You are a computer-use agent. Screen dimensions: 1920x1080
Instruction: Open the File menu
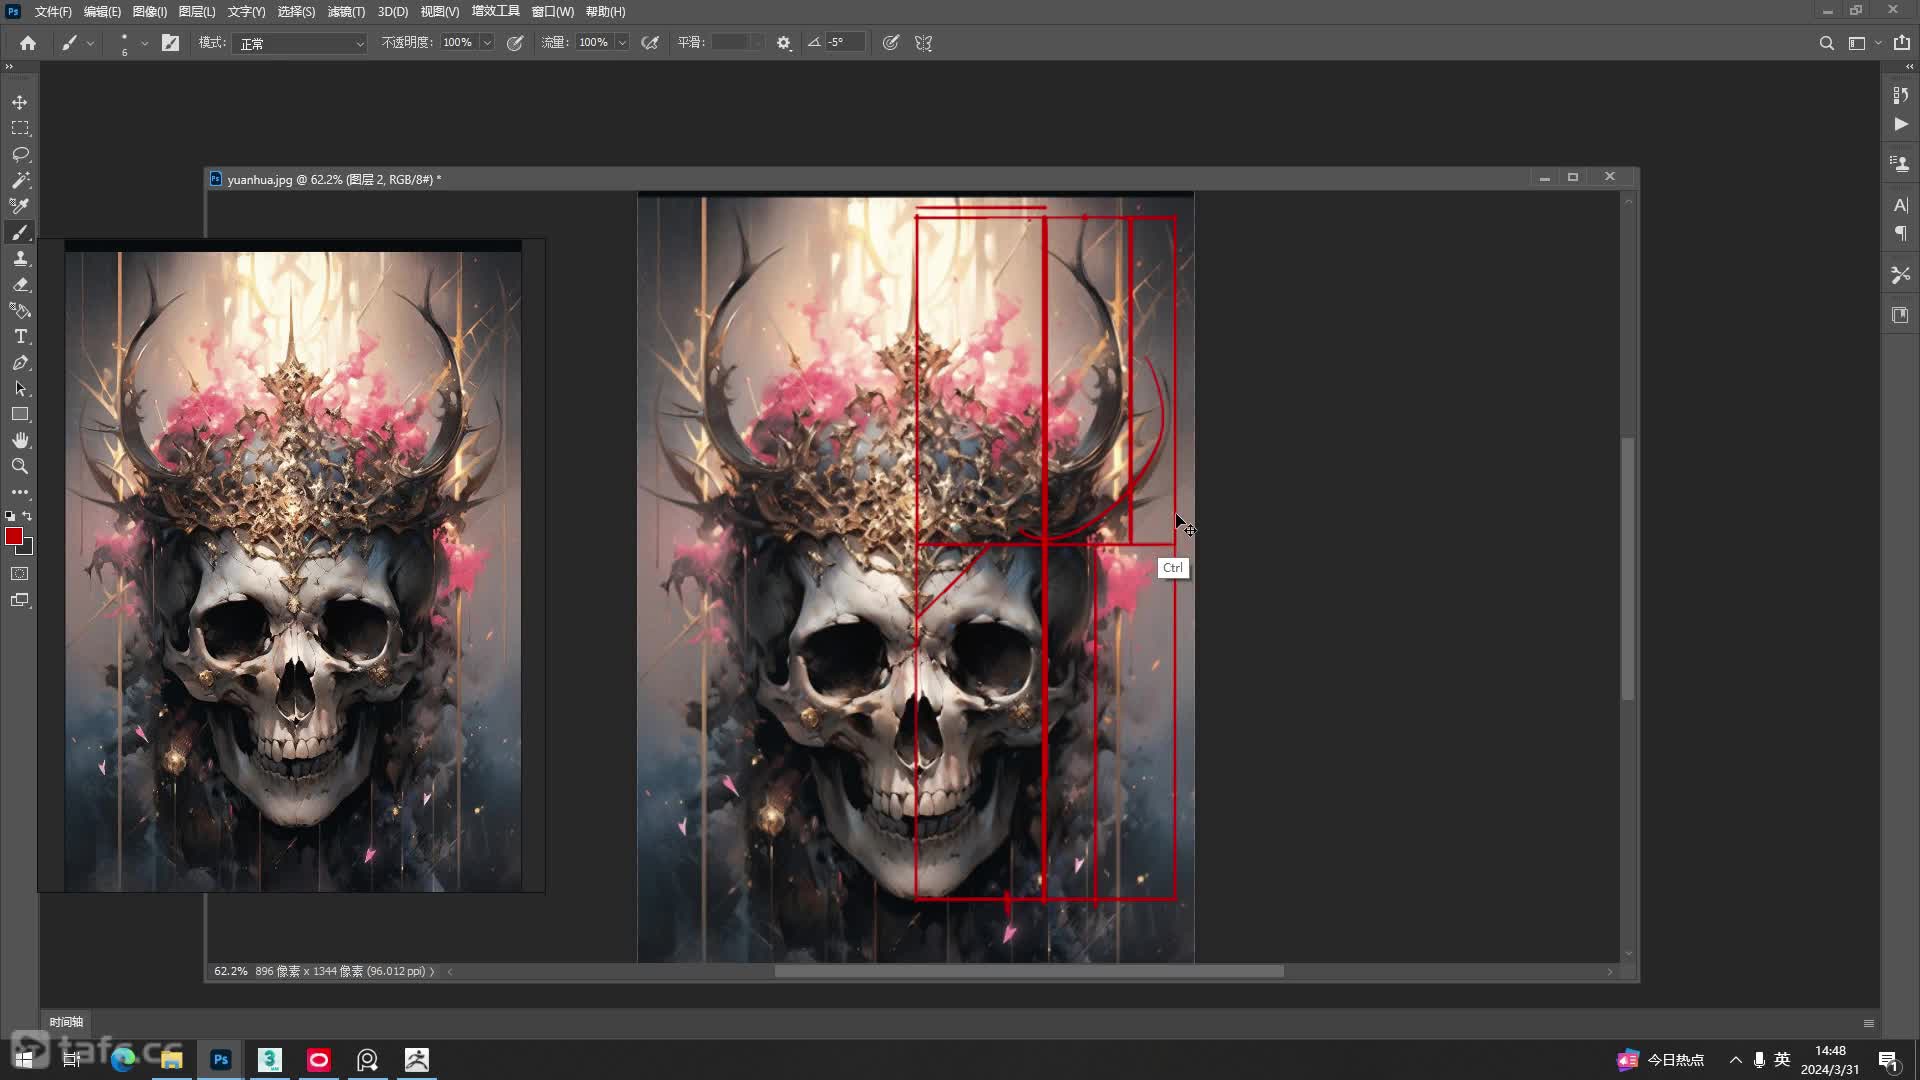pos(53,12)
